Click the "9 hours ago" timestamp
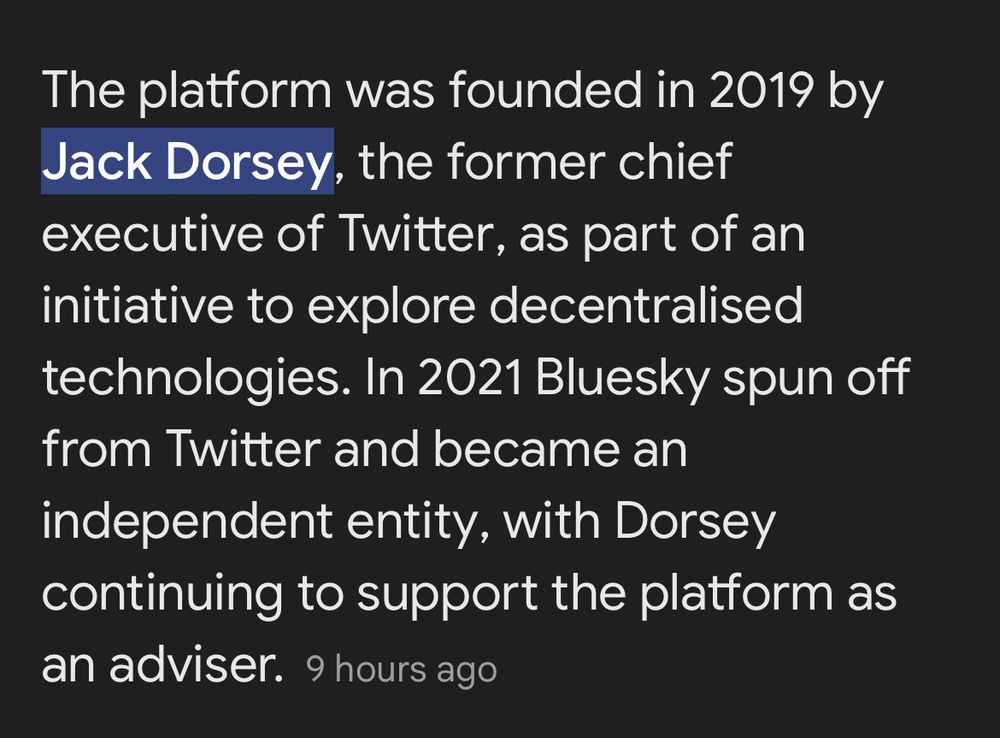Image resolution: width=1000 pixels, height=738 pixels. pos(401,670)
